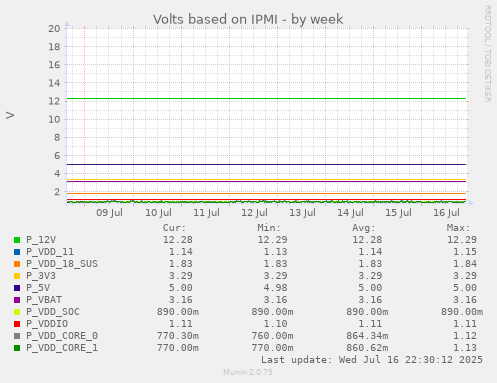Click the P_VDD_CORE_0 gray legend swatch
The height and width of the screenshot is (383, 497).
click(17, 336)
